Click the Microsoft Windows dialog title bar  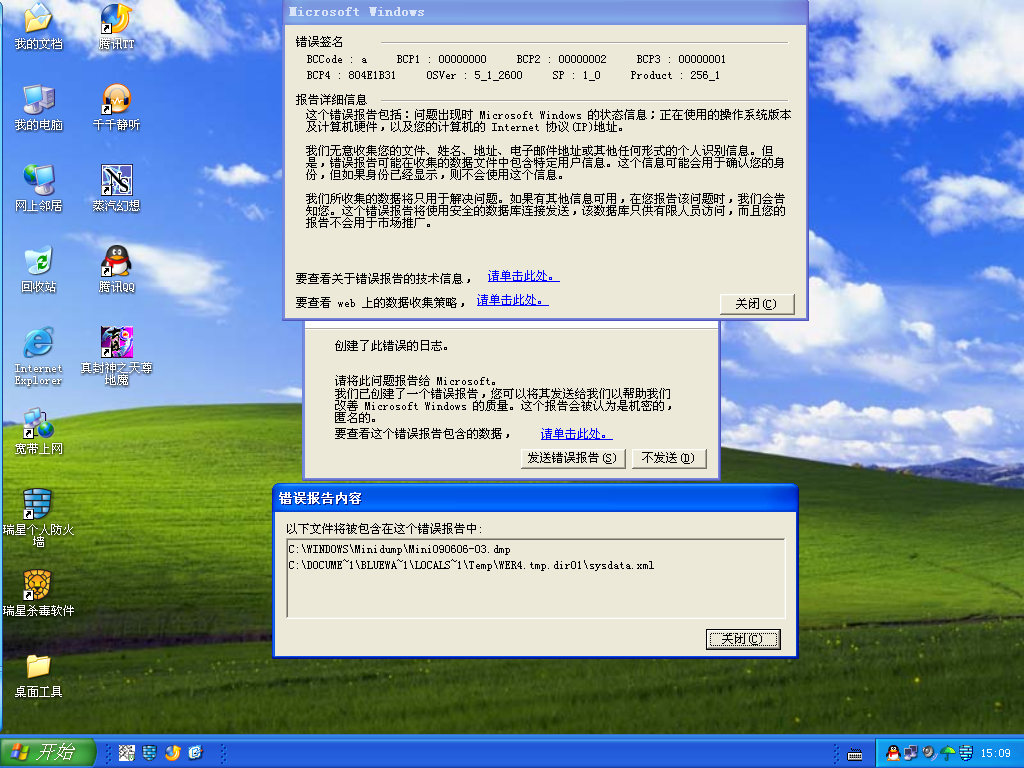pyautogui.click(x=546, y=12)
